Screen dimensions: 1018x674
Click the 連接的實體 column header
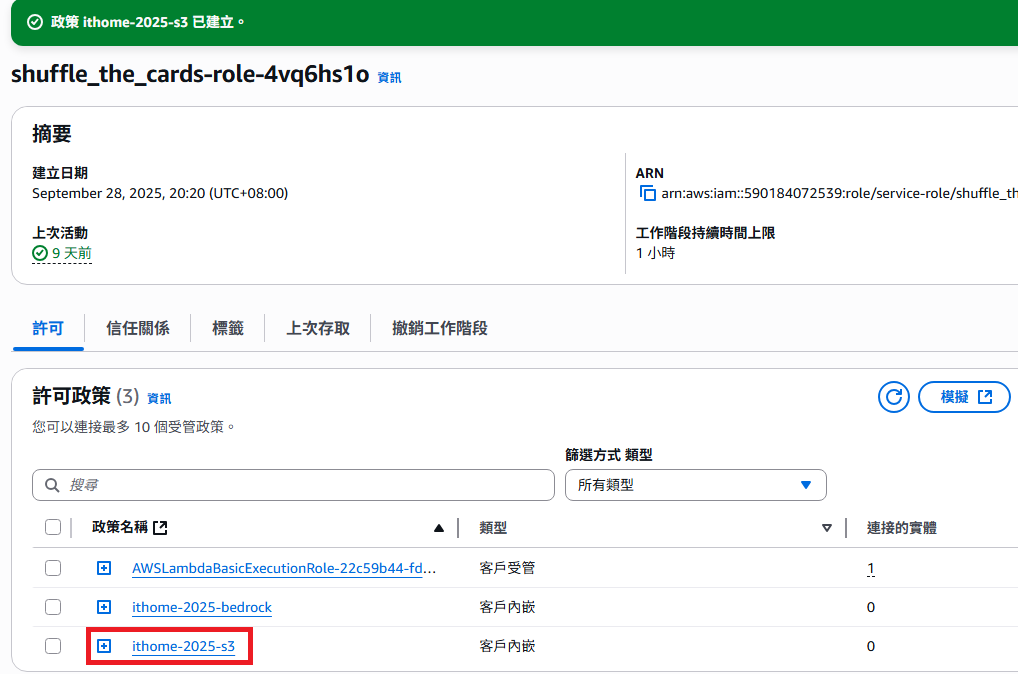(x=902, y=528)
